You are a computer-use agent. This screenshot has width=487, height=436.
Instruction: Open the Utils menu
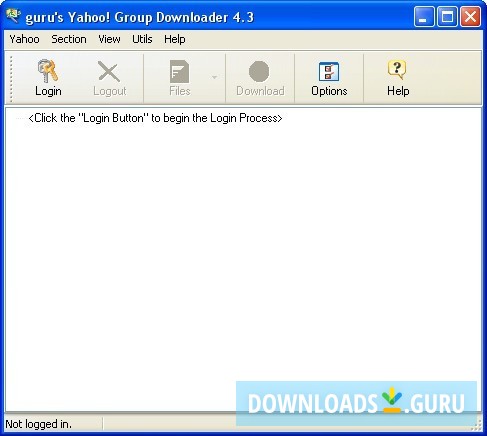[x=142, y=39]
